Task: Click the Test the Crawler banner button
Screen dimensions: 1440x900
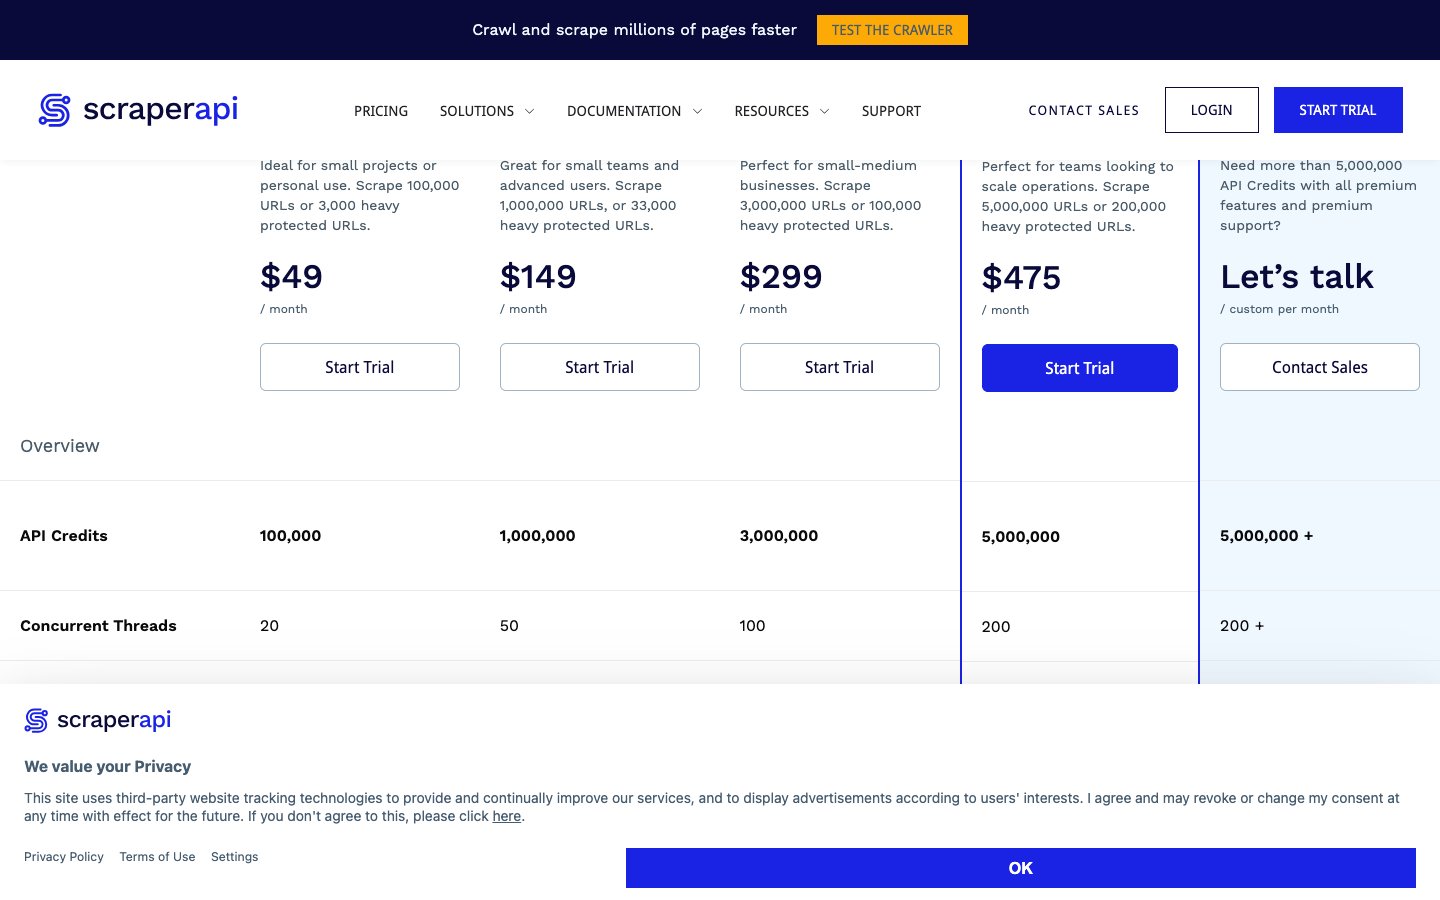Action: click(892, 30)
